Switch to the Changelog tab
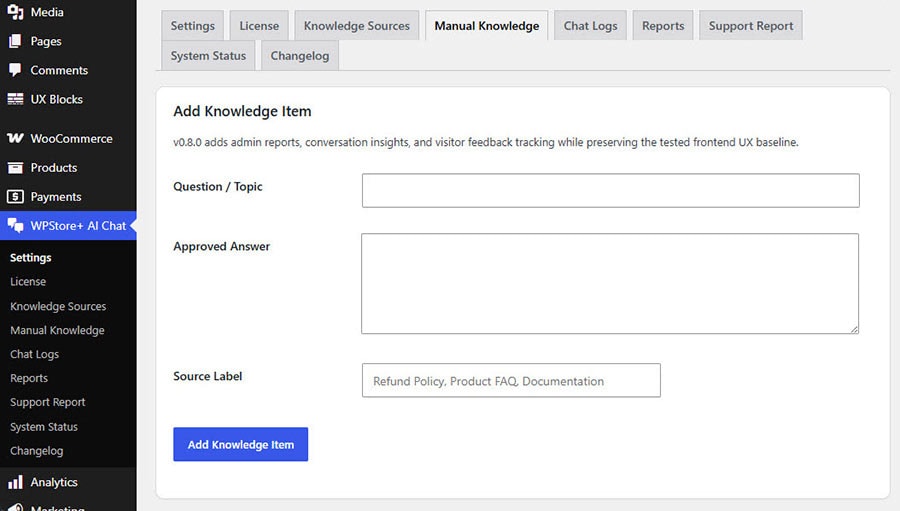This screenshot has height=511, width=900. click(x=300, y=56)
